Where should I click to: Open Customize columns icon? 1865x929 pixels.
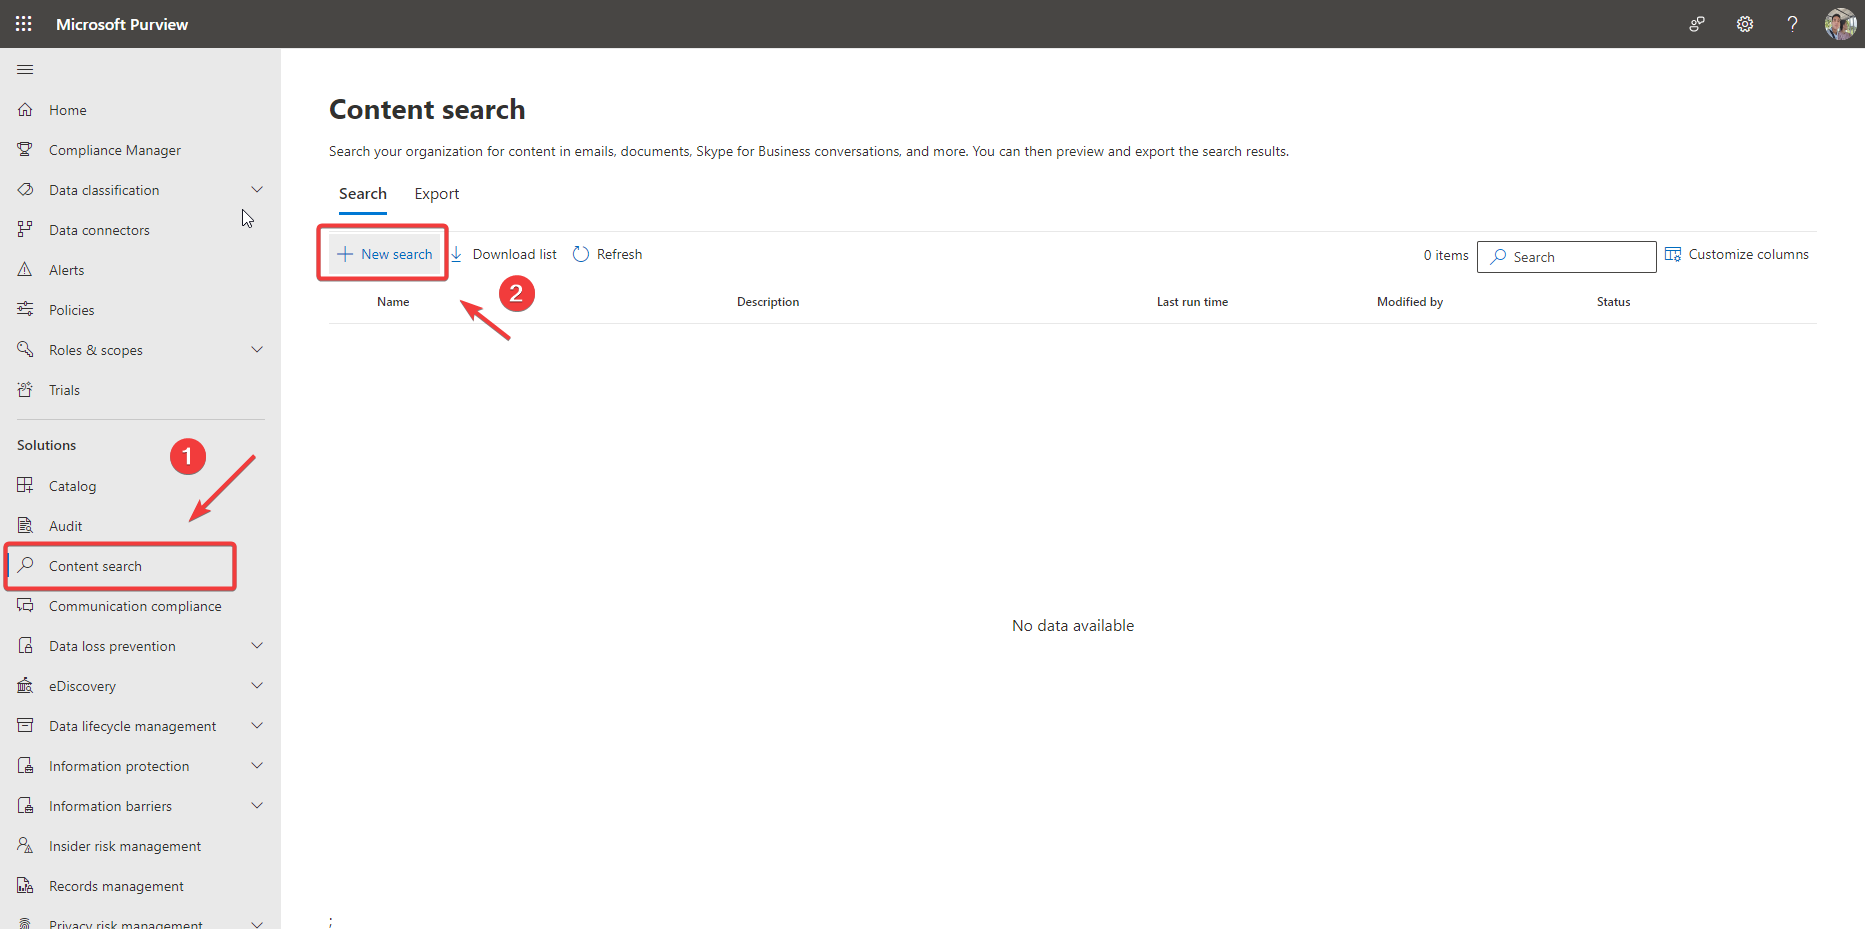[1673, 254]
